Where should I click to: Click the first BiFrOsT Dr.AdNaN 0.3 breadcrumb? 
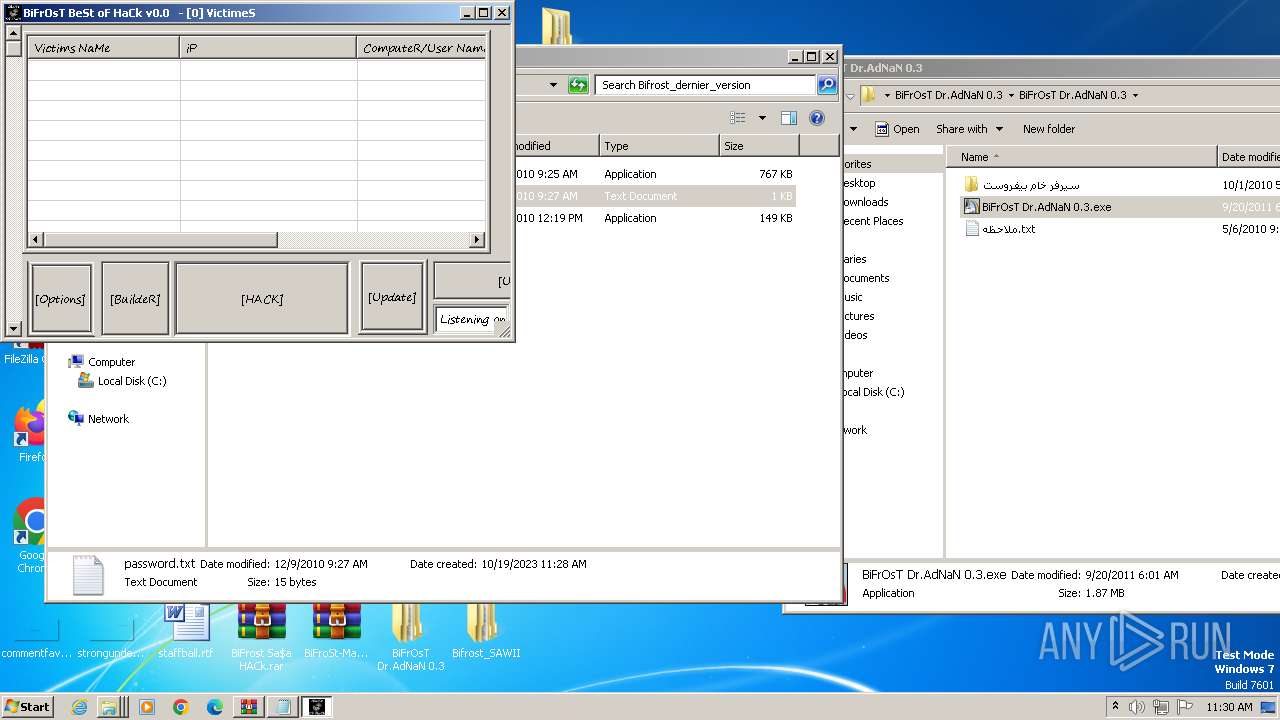[x=948, y=95]
